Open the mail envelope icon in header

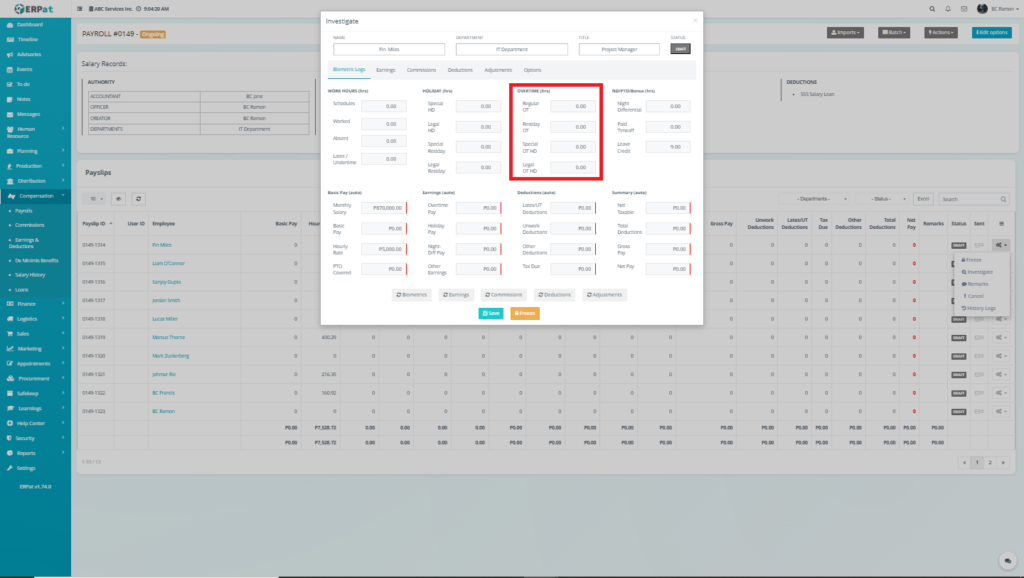[x=964, y=8]
